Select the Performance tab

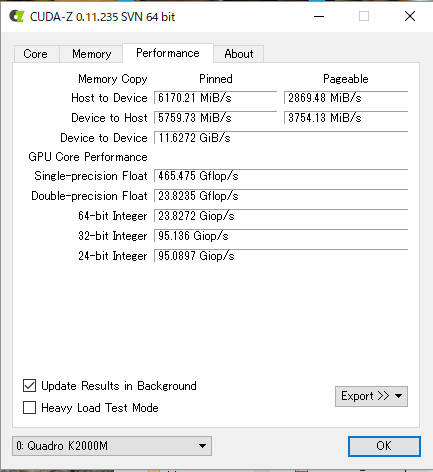click(x=168, y=53)
